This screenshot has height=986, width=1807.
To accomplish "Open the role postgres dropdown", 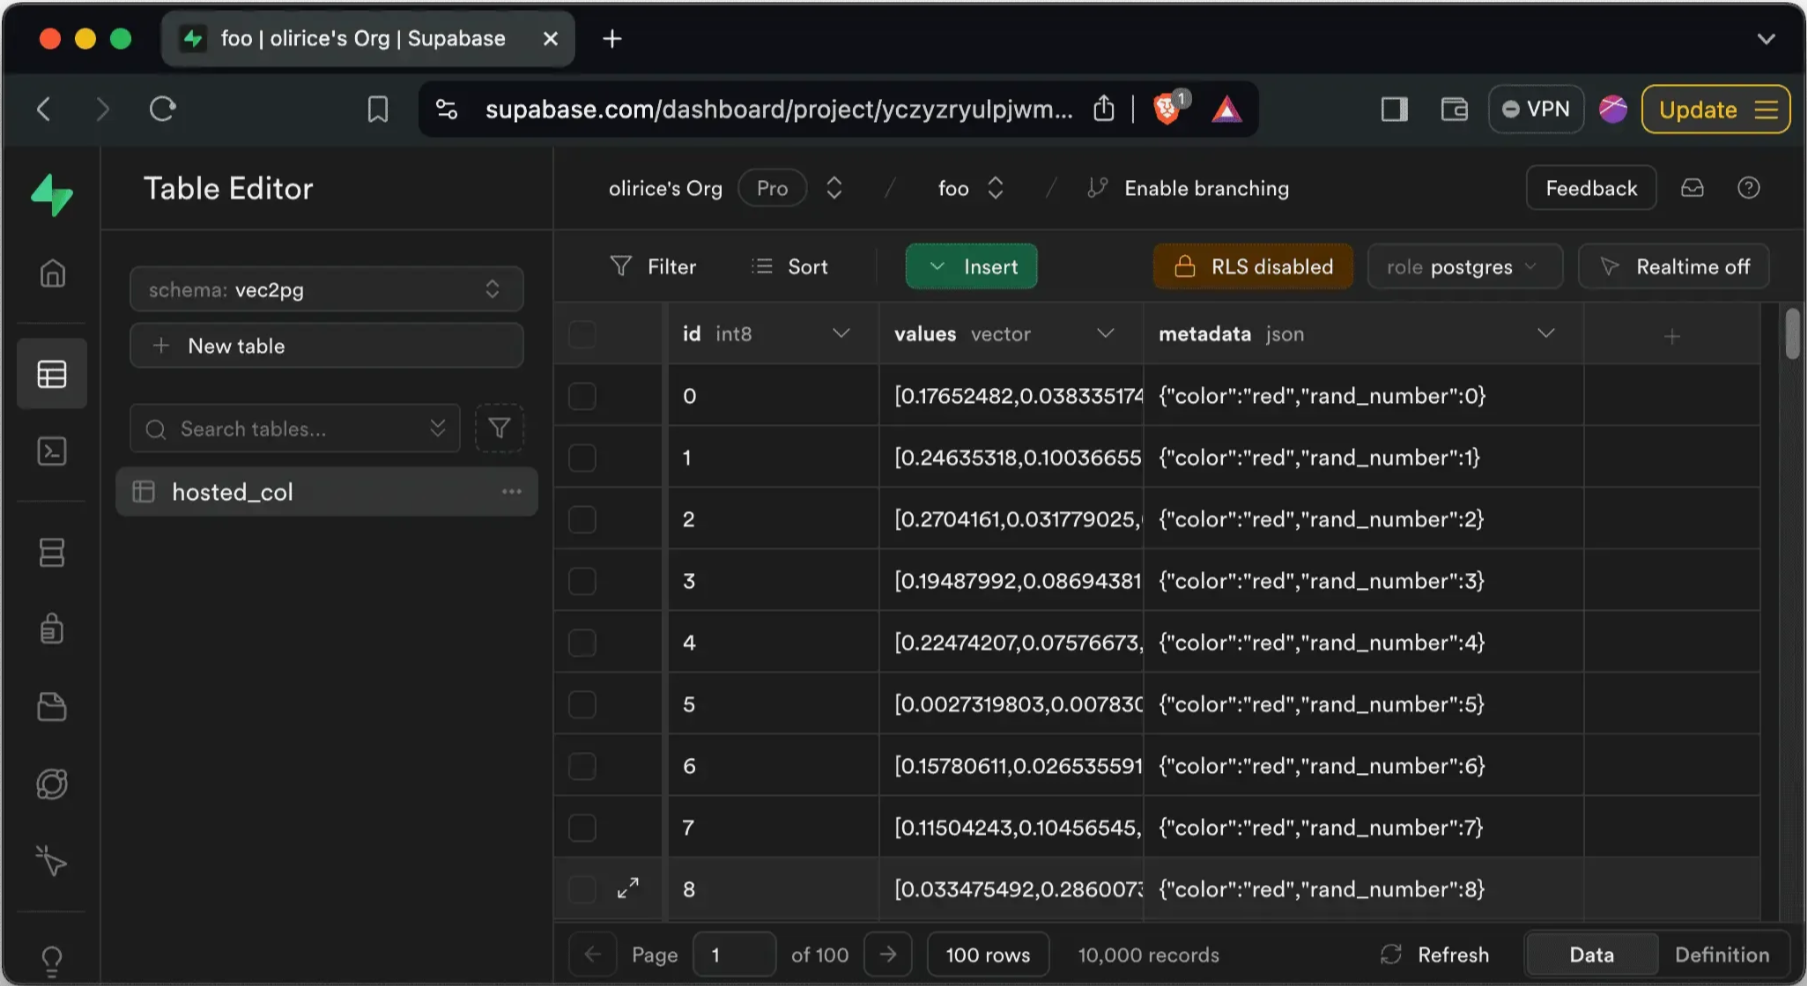I will [x=1464, y=267].
